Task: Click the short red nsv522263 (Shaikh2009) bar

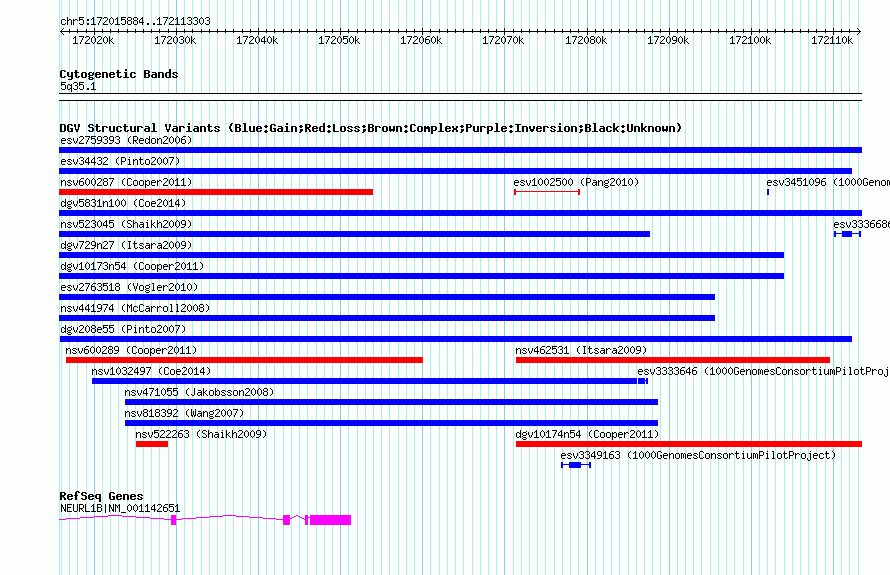Action: [x=152, y=444]
